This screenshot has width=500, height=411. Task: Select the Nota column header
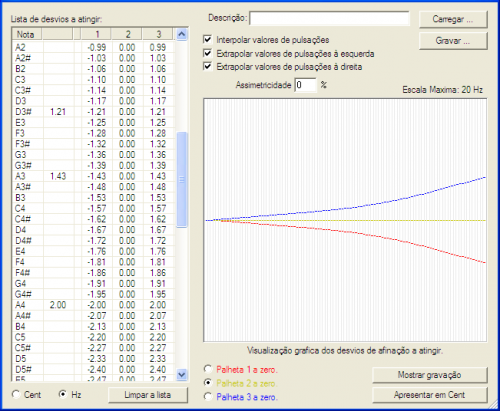pos(27,34)
